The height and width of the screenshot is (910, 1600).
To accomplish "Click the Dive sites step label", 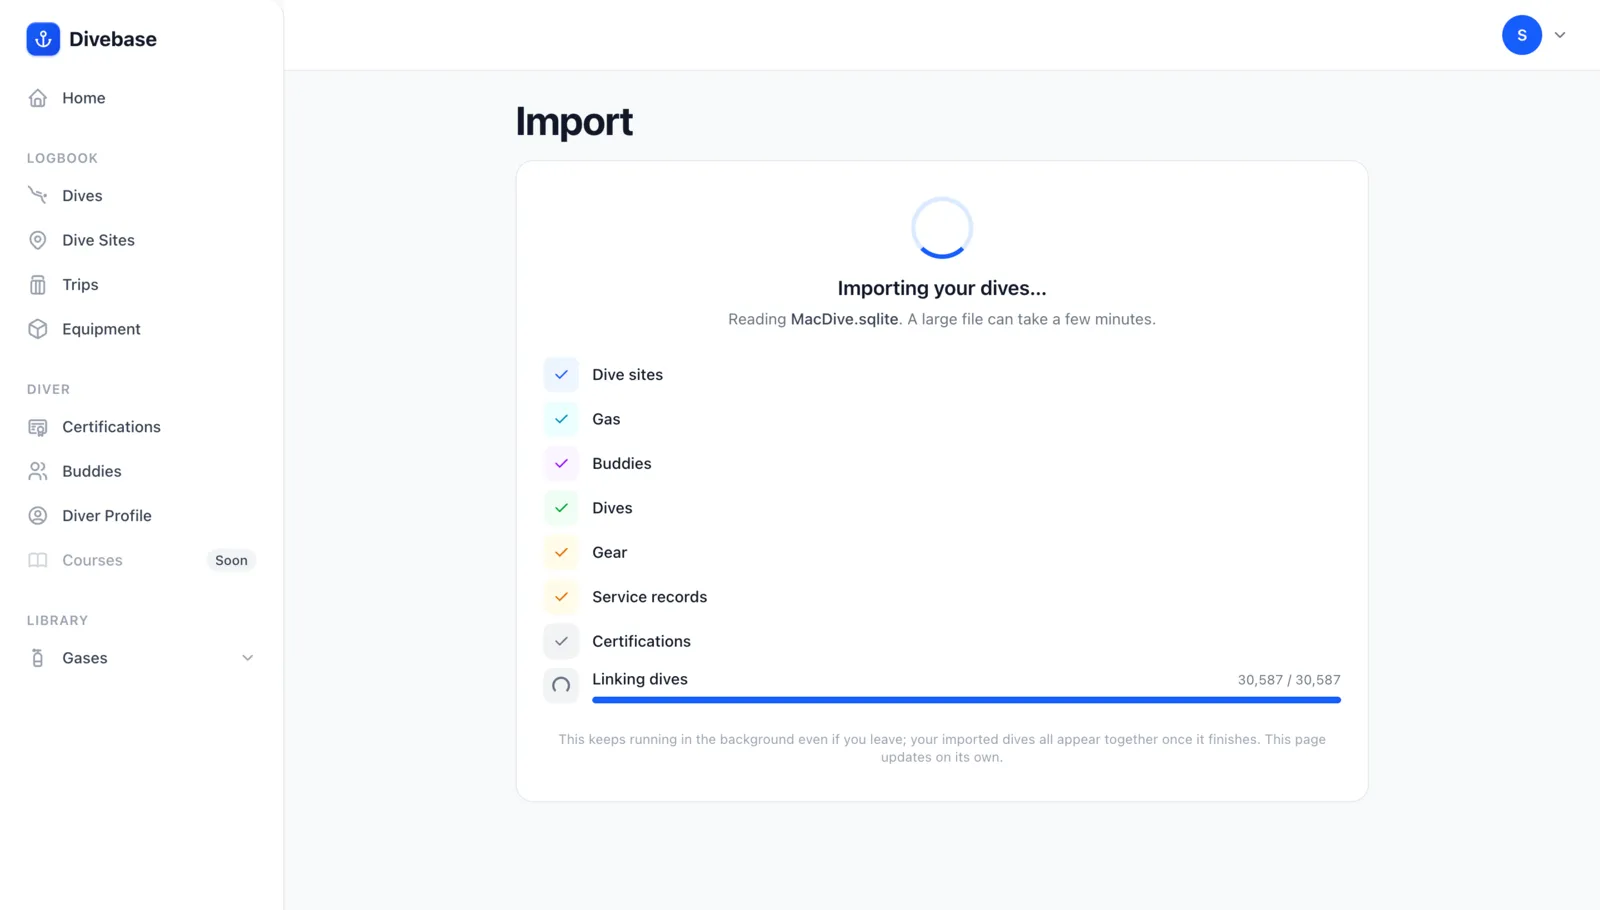I will click(x=627, y=375).
